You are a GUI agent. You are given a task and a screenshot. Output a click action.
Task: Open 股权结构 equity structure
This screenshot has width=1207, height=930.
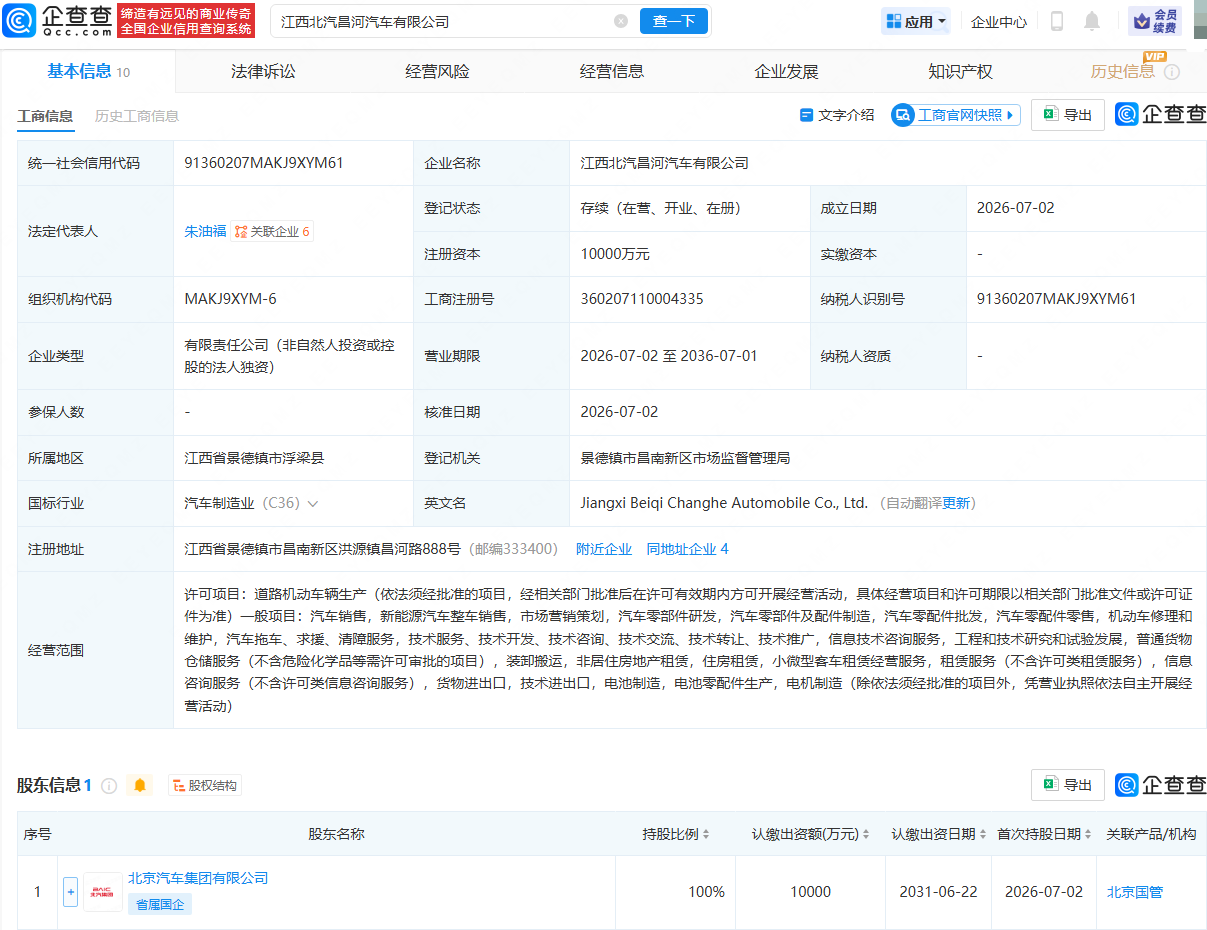click(205, 786)
